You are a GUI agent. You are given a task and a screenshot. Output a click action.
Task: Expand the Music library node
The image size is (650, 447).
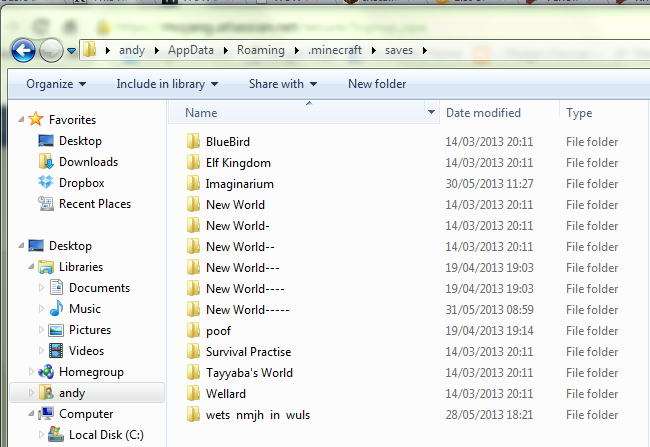[x=41, y=309]
